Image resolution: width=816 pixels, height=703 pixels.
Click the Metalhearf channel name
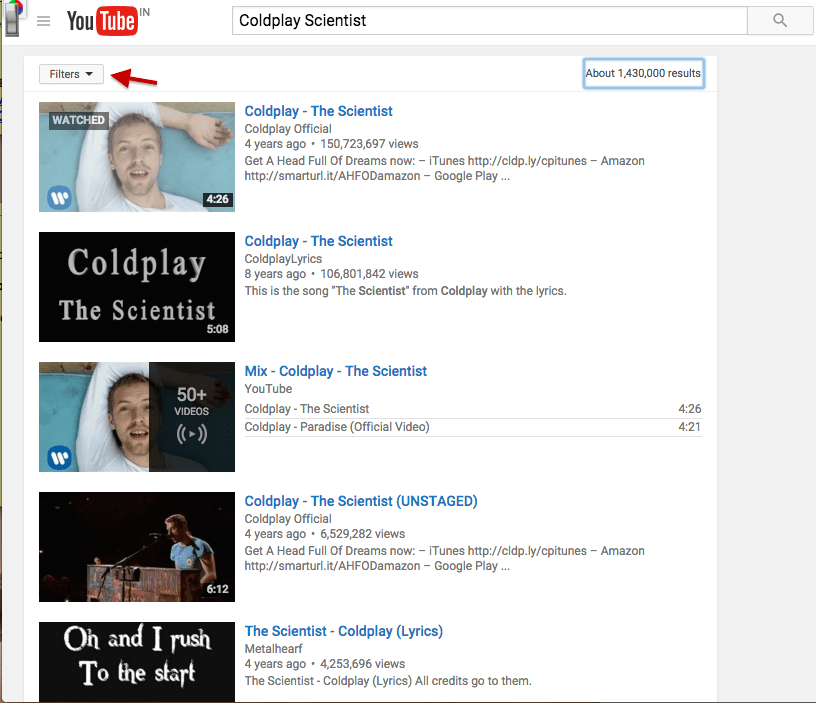point(273,648)
